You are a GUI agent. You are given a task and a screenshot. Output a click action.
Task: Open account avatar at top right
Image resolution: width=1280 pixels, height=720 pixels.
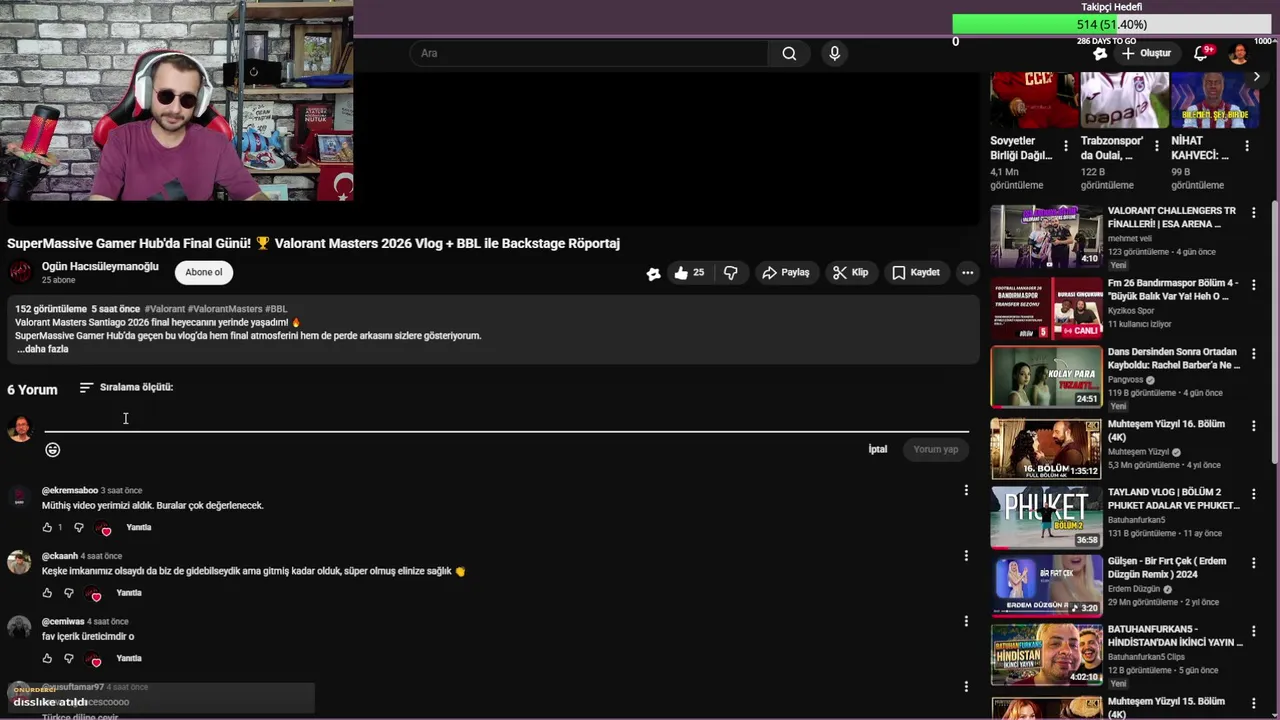pos(1238,53)
